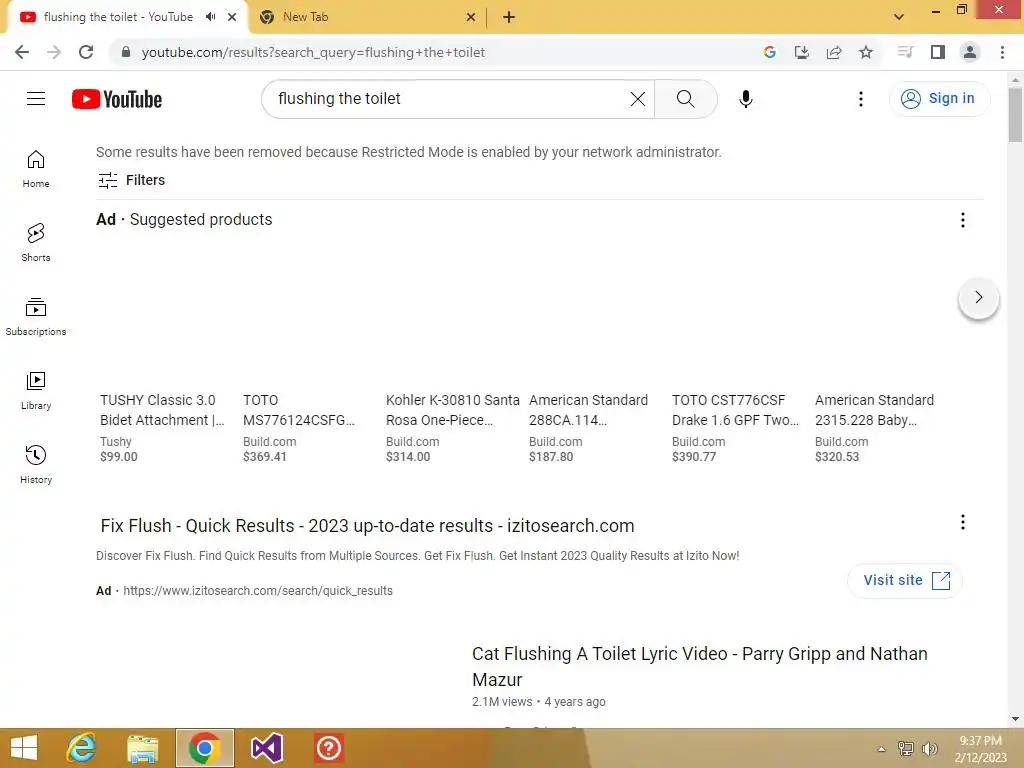Start voice search with the microphone
The height and width of the screenshot is (768, 1024).
click(746, 99)
